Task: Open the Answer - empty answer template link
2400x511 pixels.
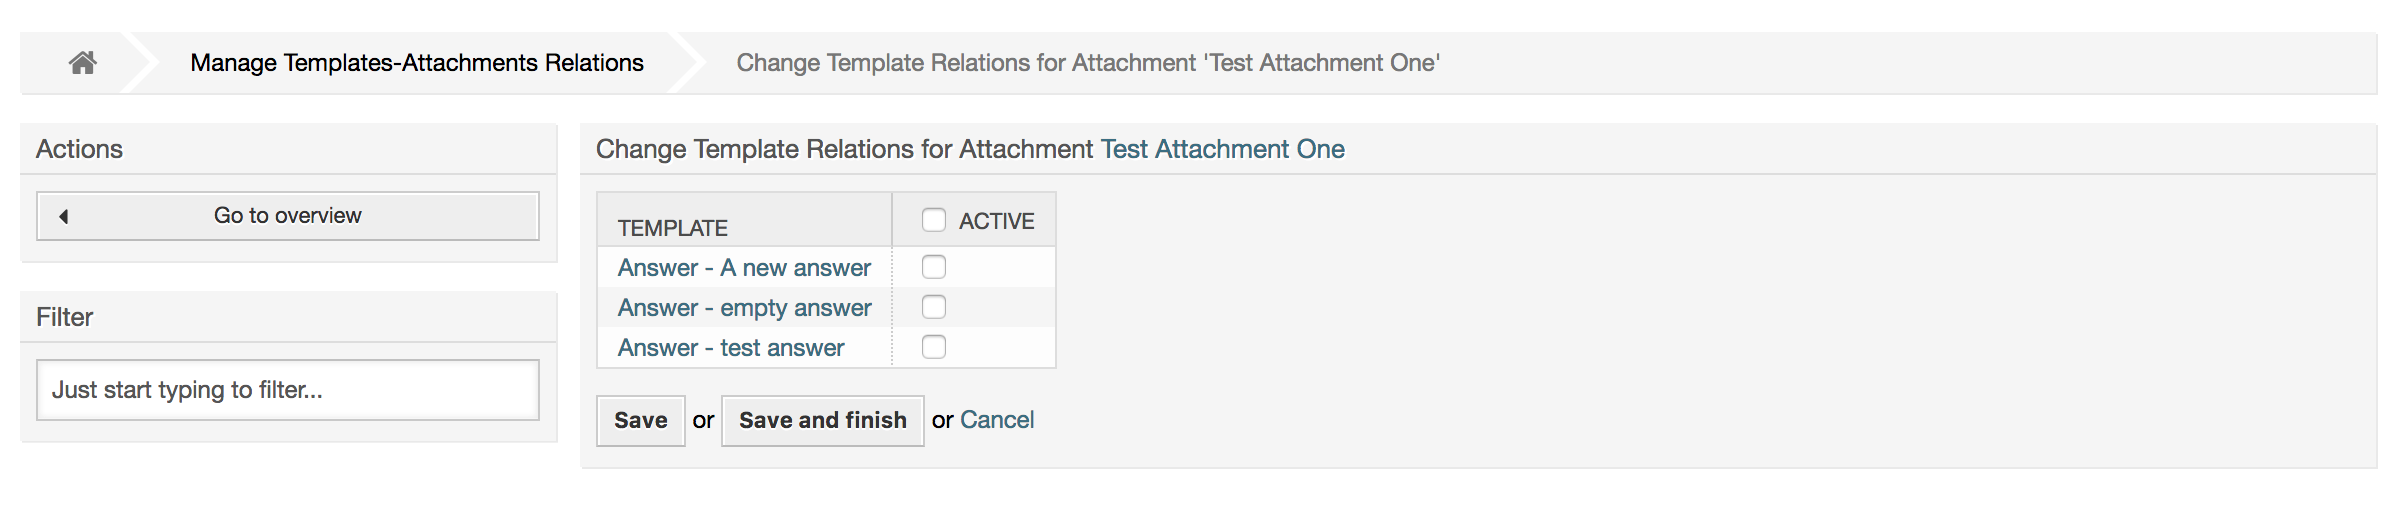Action: coord(744,308)
